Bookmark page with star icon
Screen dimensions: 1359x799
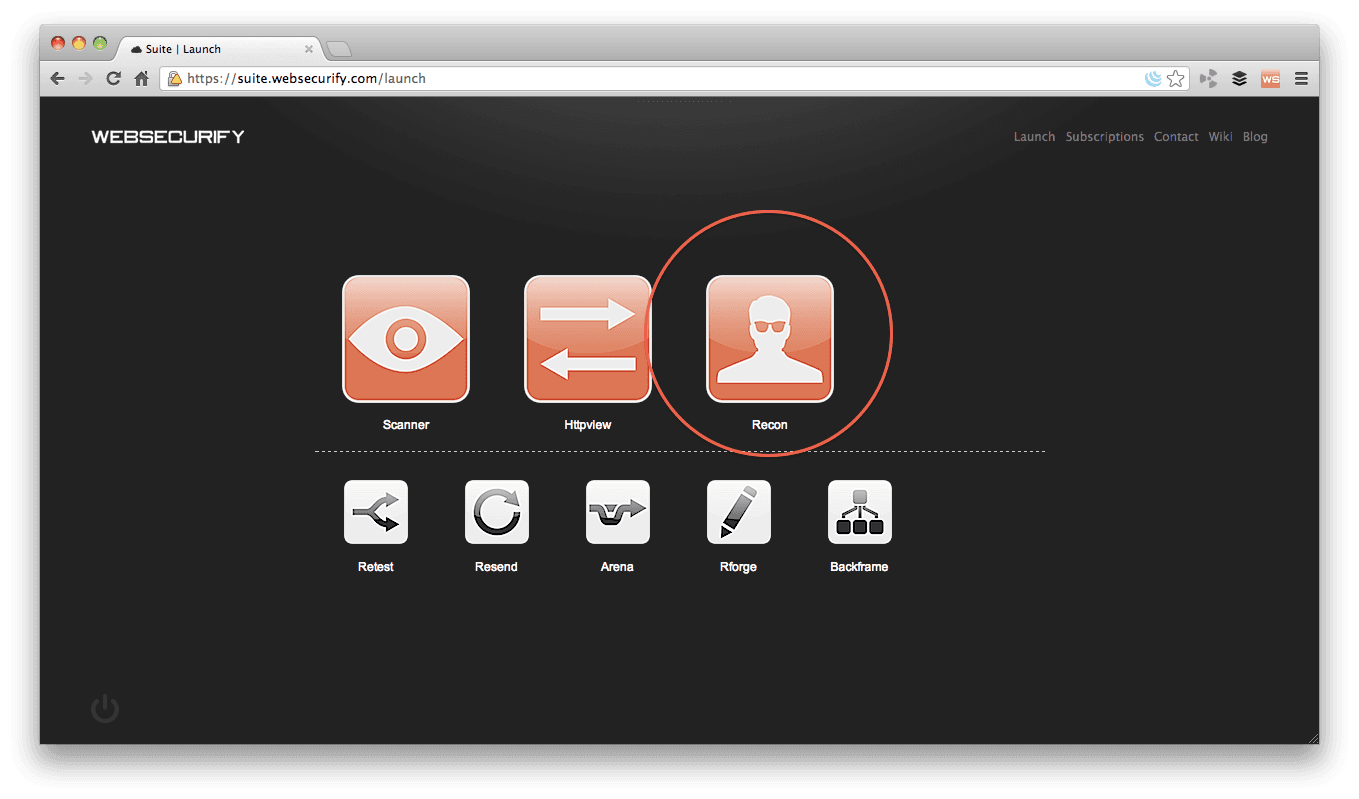1176,78
